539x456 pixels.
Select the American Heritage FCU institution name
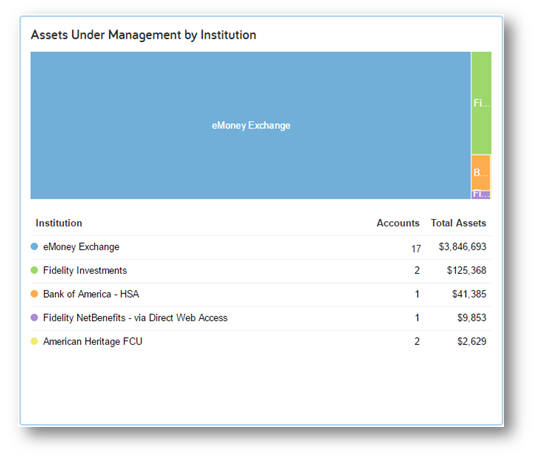(92, 342)
